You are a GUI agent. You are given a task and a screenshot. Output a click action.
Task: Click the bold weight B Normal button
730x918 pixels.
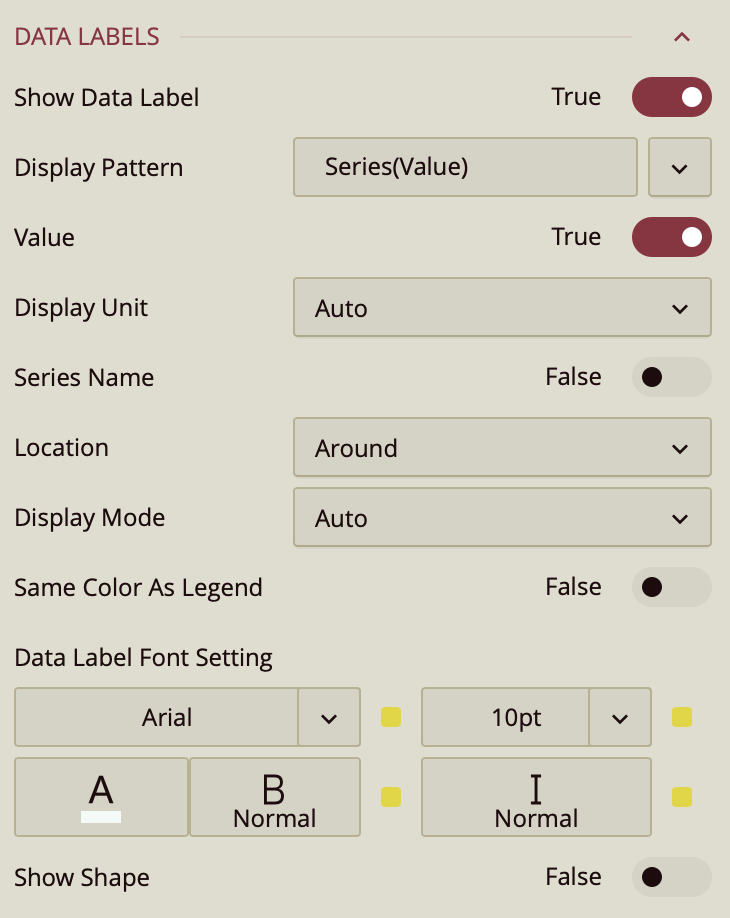click(275, 797)
